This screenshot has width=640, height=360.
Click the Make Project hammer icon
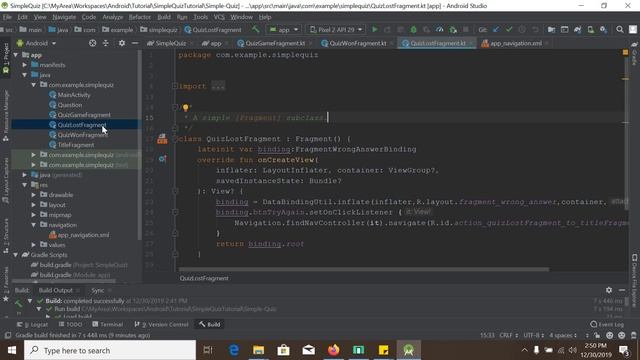click(256, 29)
